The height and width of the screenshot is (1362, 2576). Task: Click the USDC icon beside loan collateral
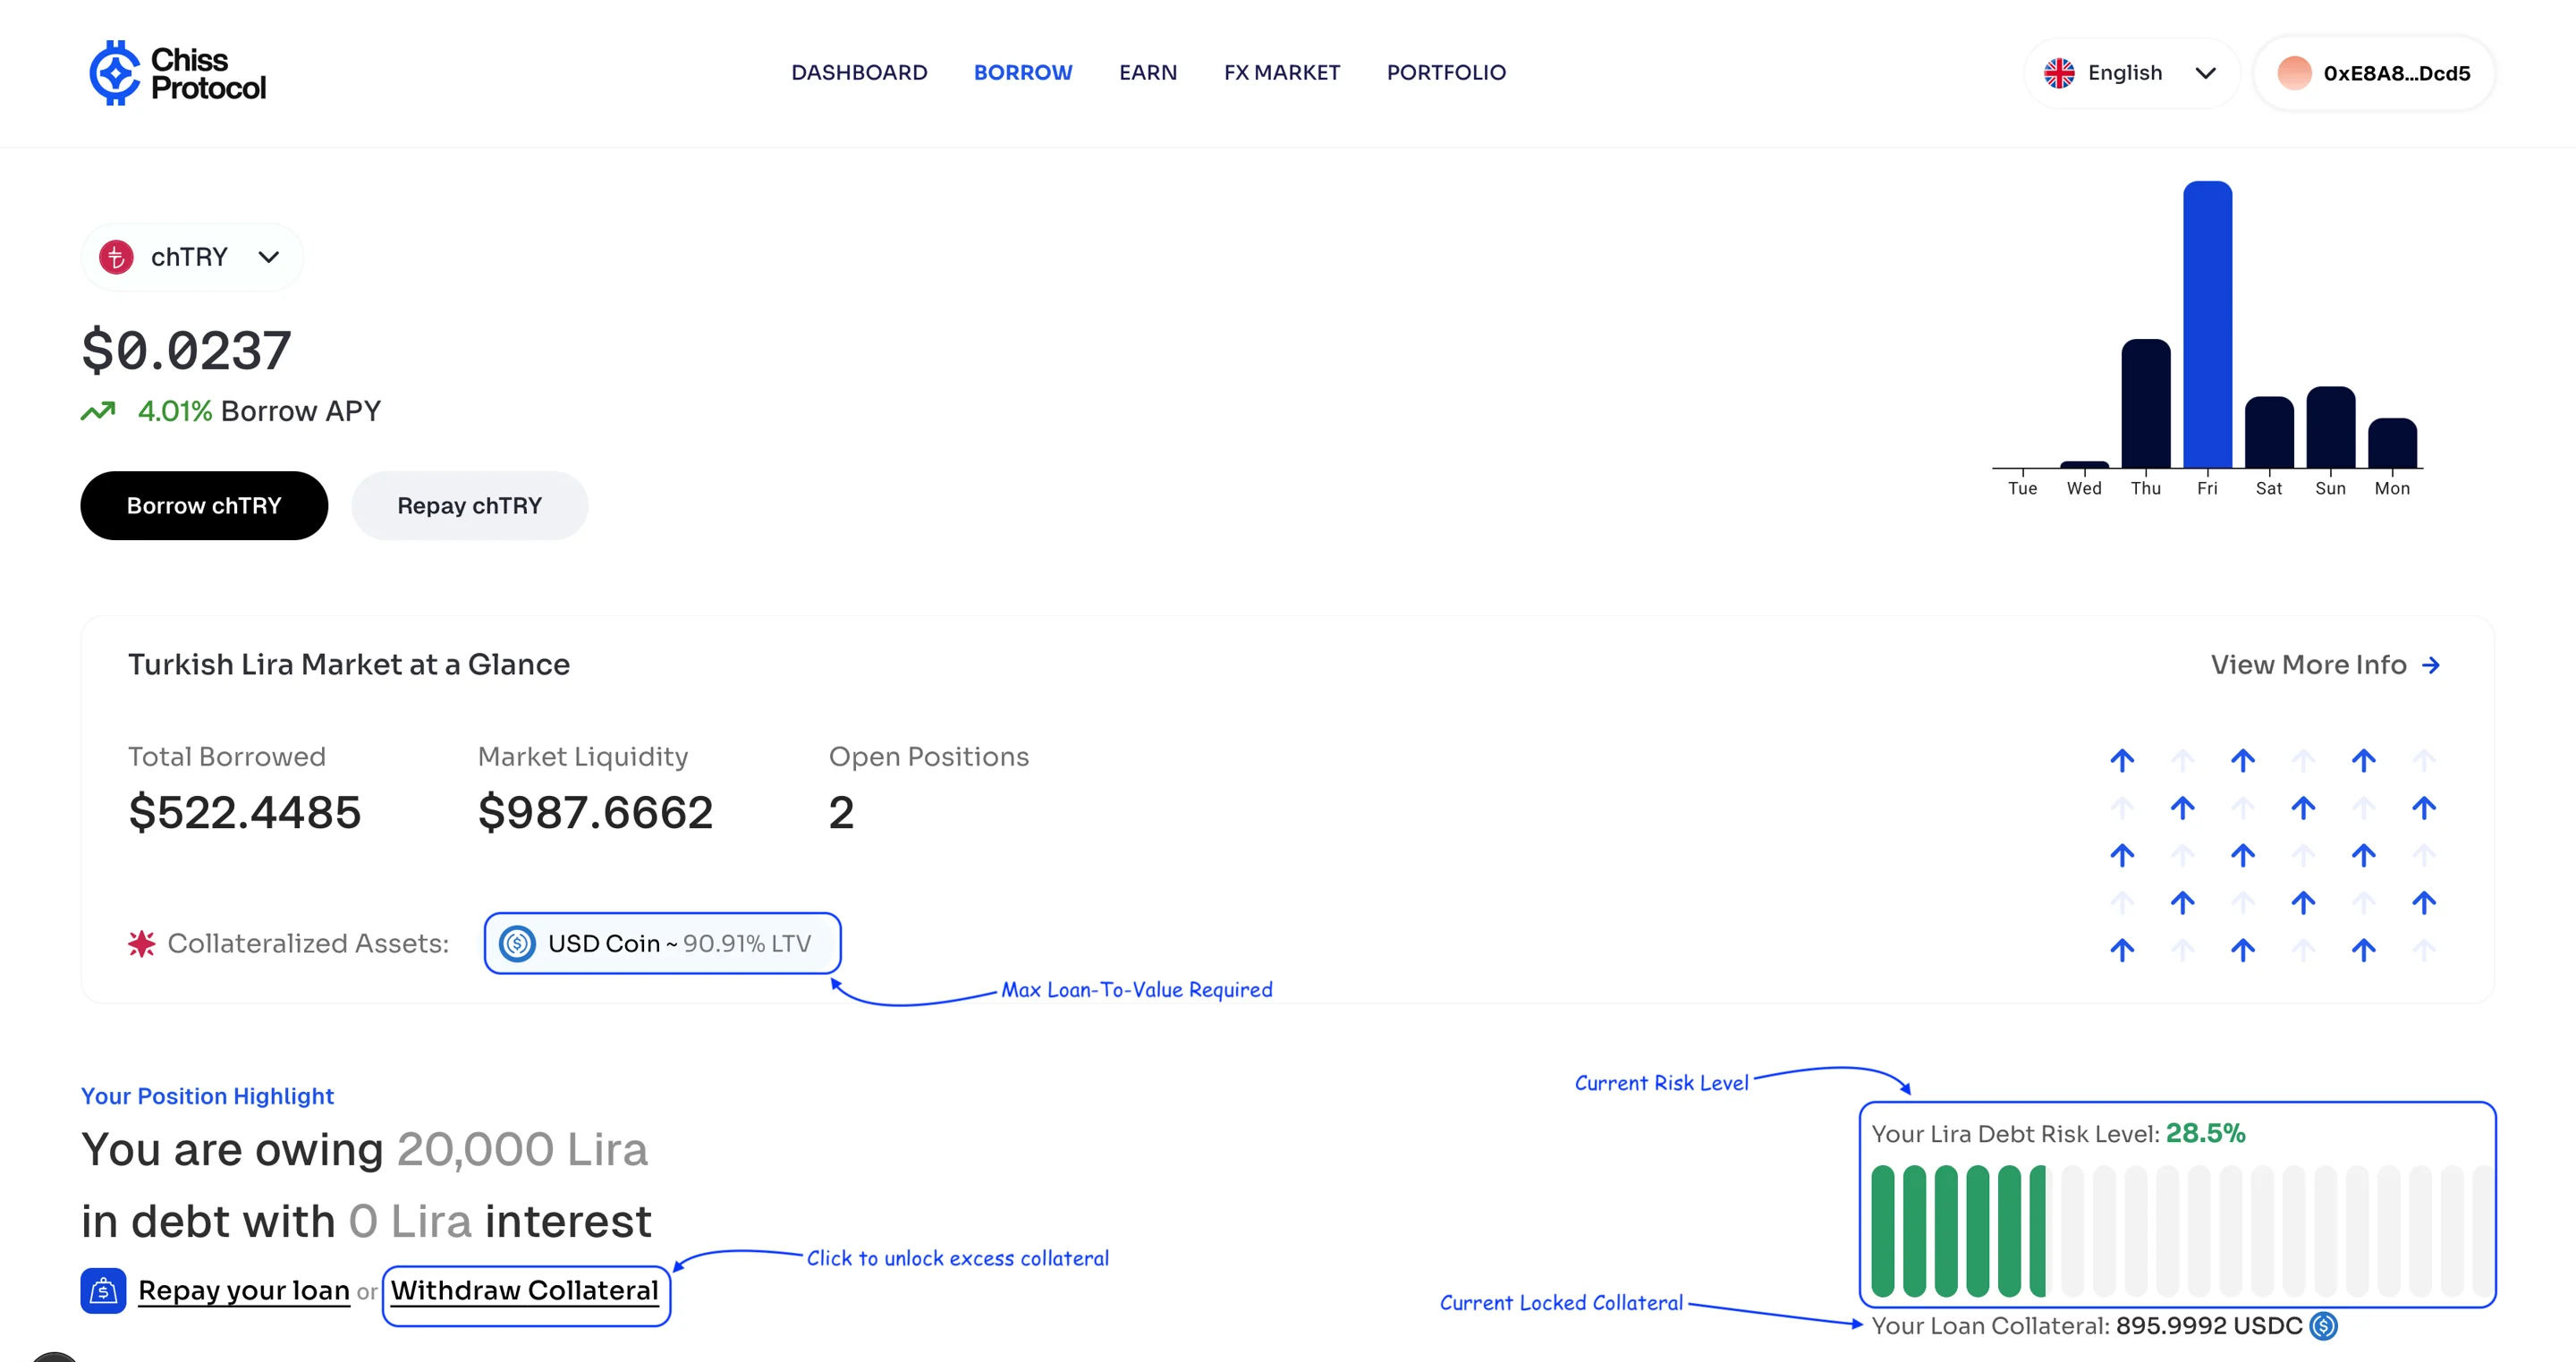pos(2323,1325)
